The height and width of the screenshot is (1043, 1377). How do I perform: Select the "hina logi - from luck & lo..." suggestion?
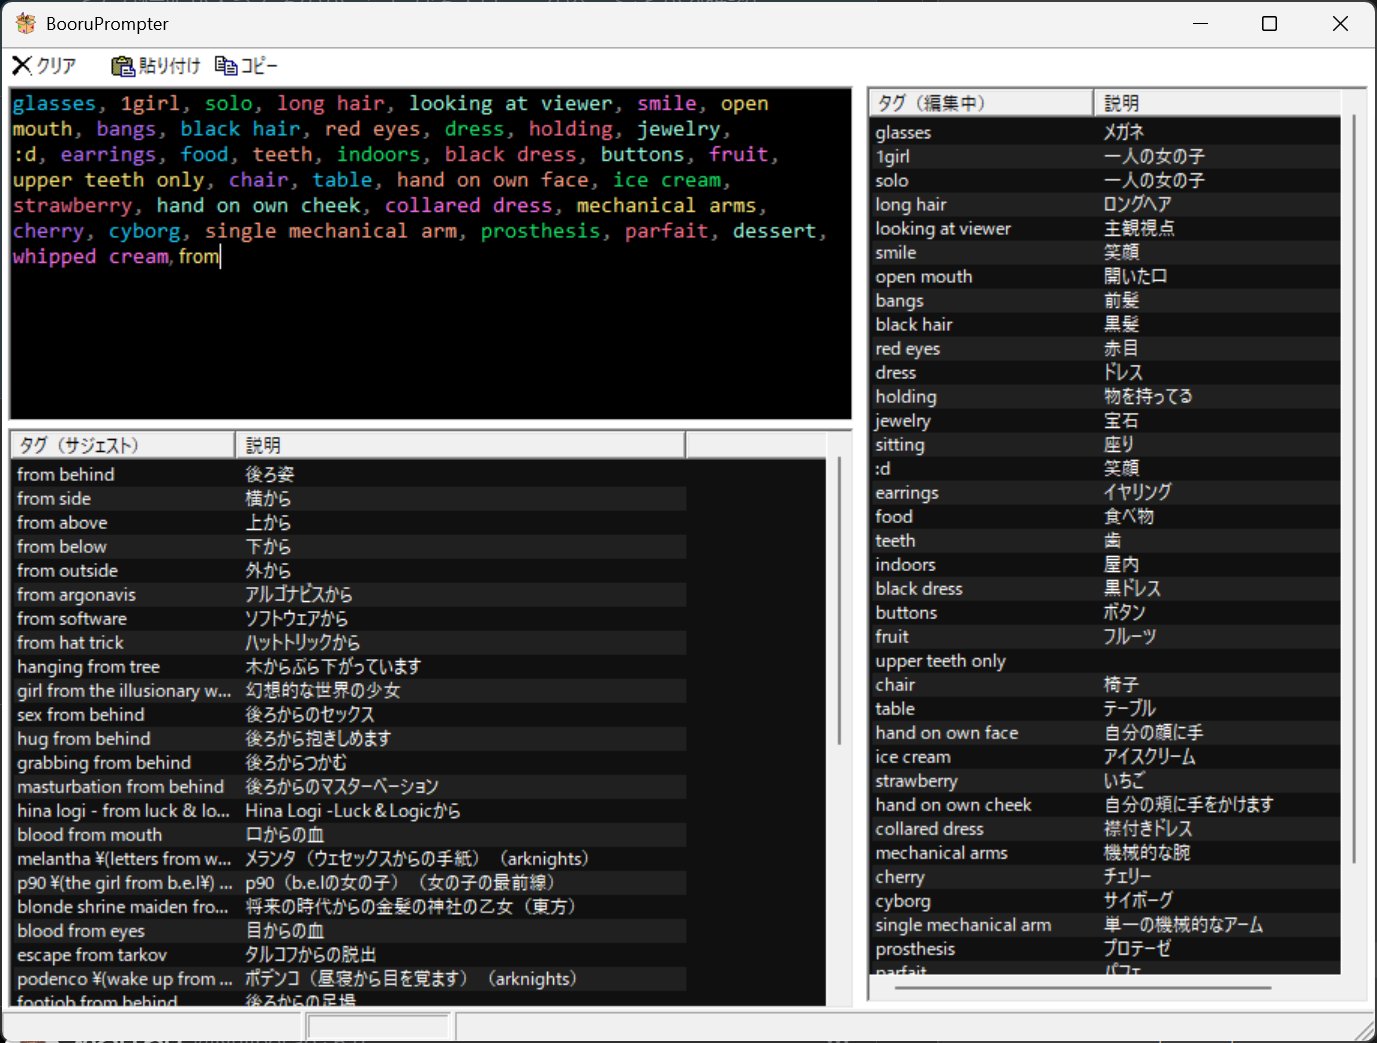(348, 810)
